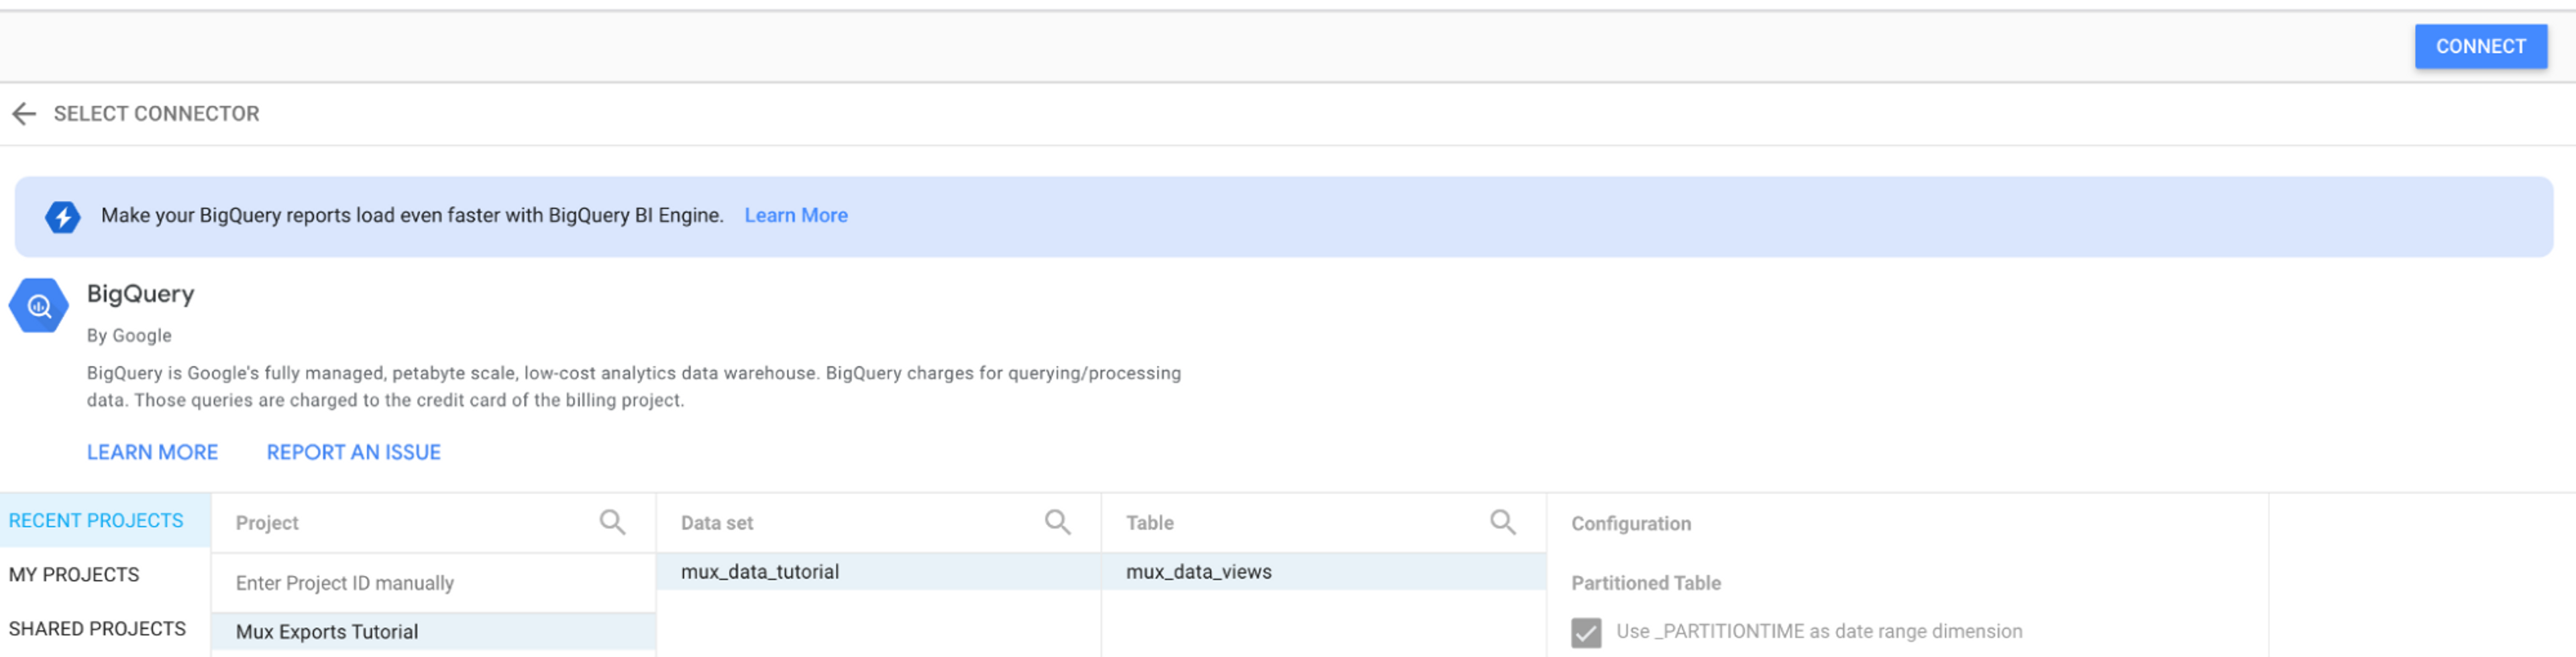Click the BigQuery hexagon logo icon
The height and width of the screenshot is (657, 2576).
pos(39,305)
